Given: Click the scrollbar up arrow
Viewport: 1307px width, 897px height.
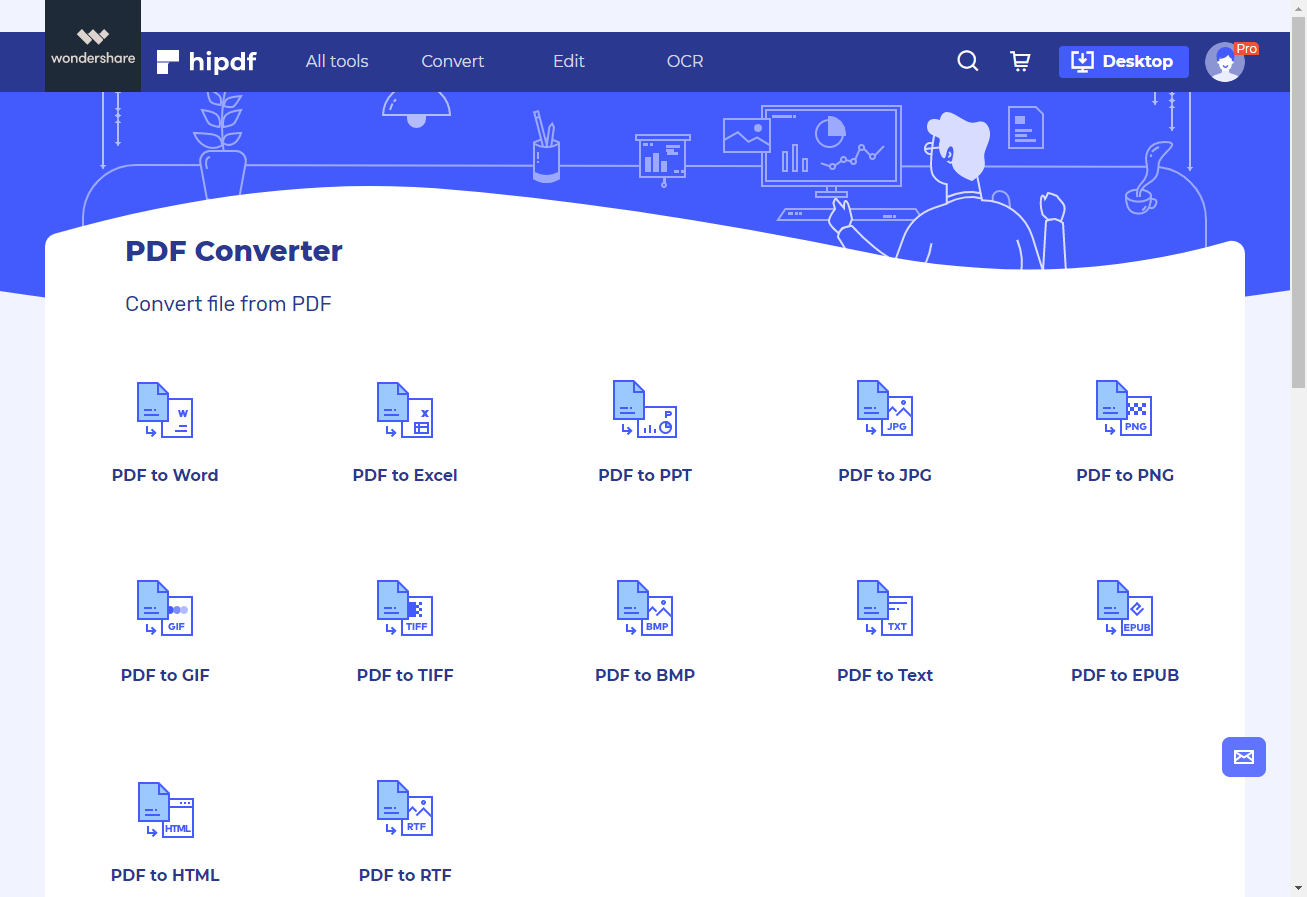Looking at the screenshot, I should 1298,8.
